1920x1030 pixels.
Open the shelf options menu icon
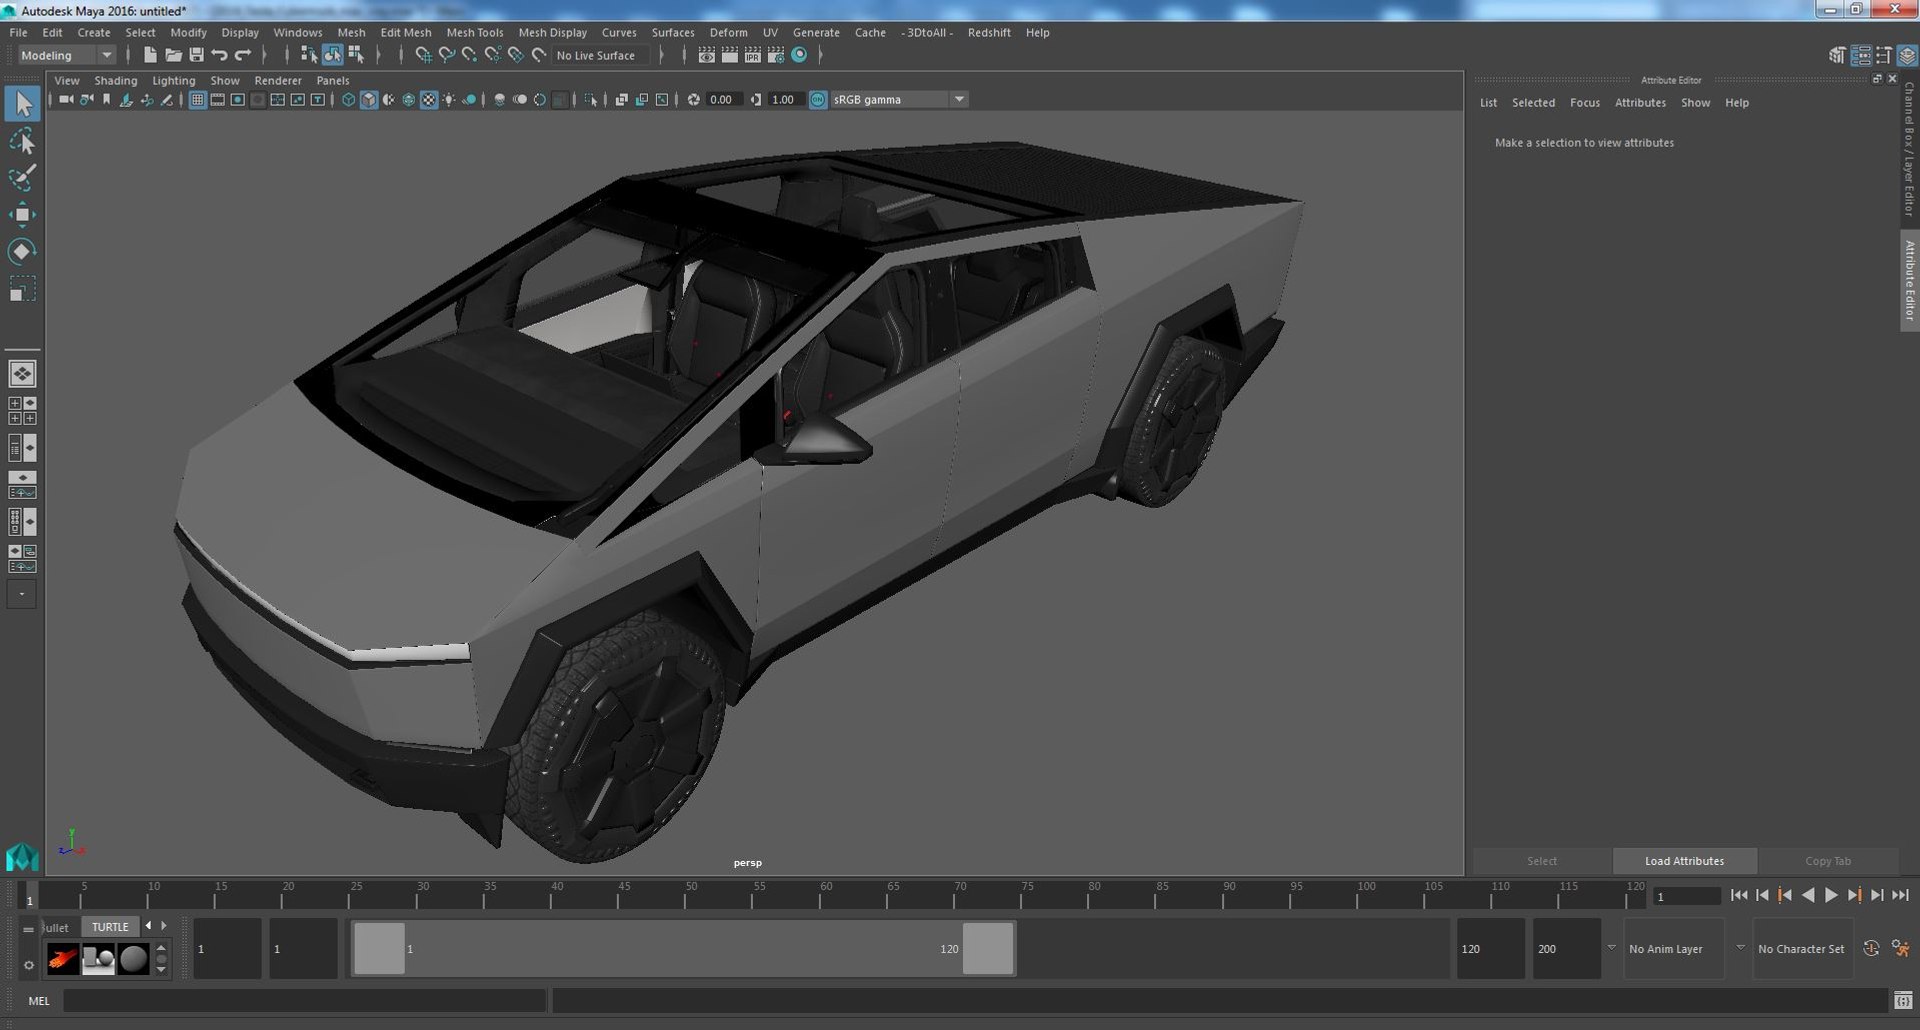[28, 965]
